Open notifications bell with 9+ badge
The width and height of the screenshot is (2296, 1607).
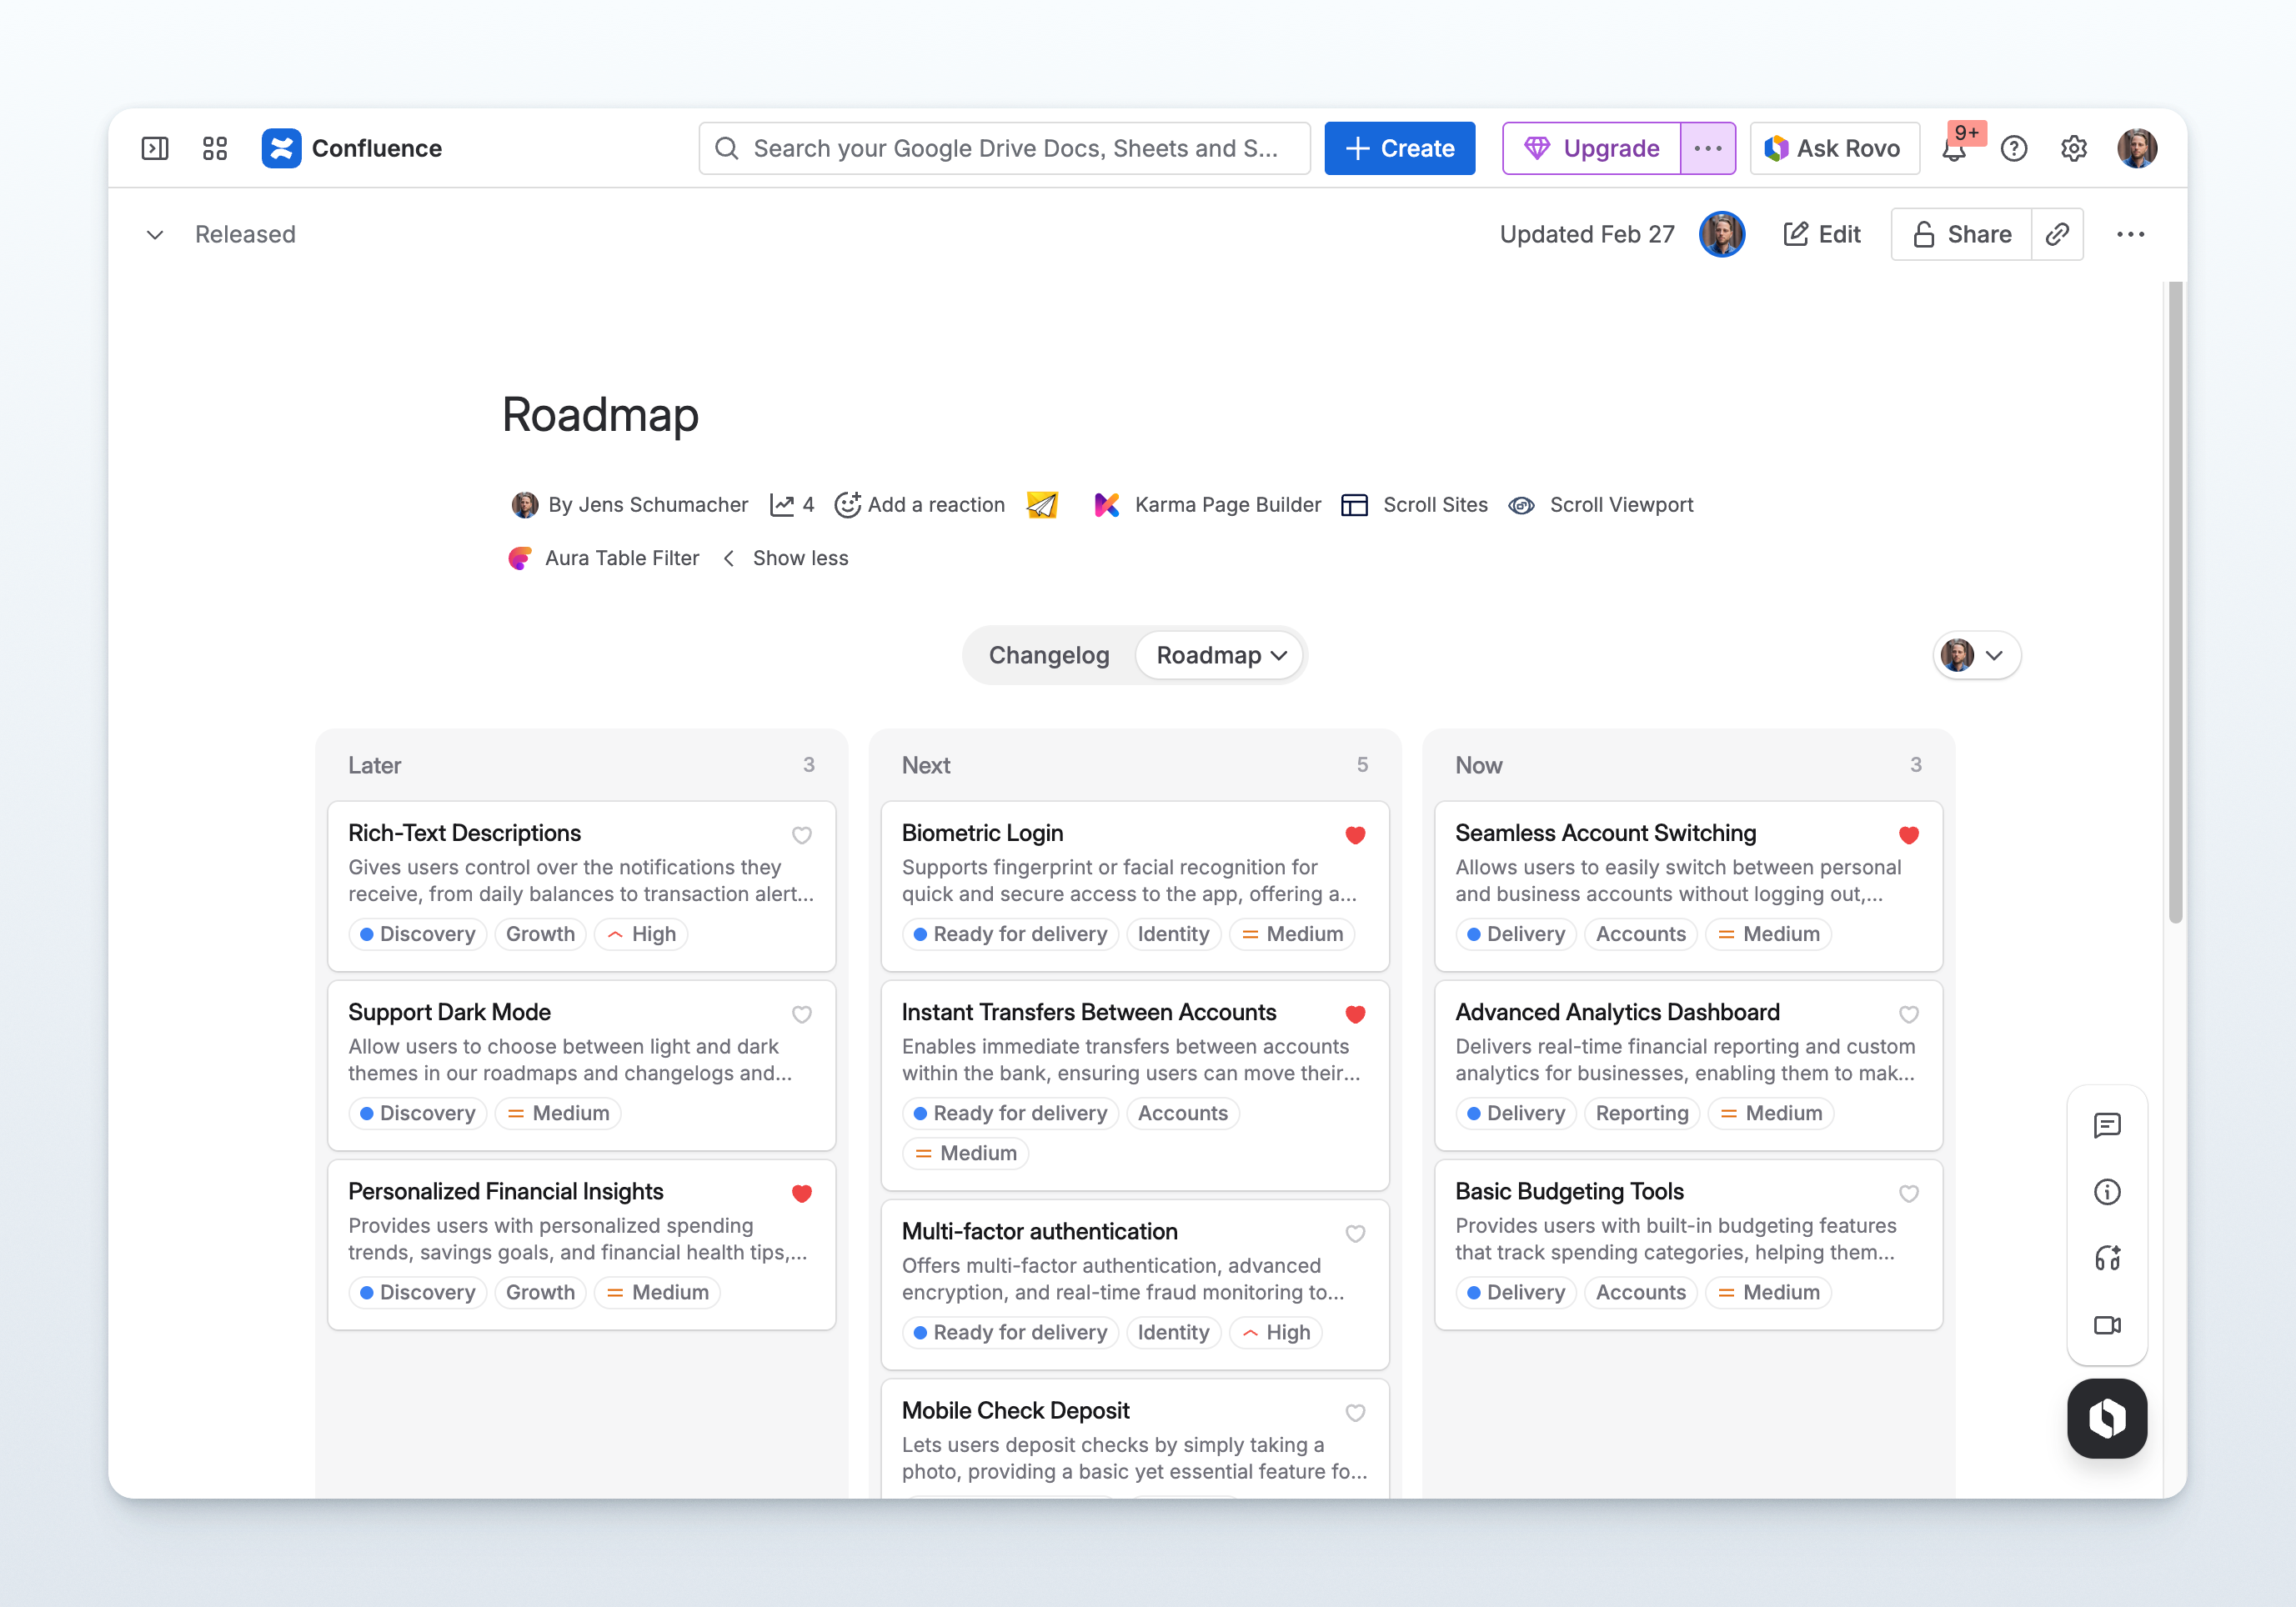click(1955, 148)
